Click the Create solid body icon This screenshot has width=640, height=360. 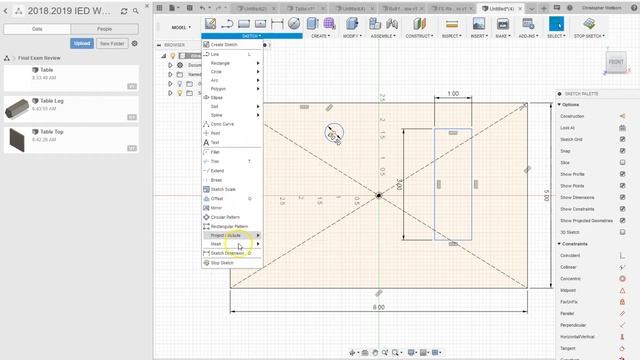click(312, 24)
